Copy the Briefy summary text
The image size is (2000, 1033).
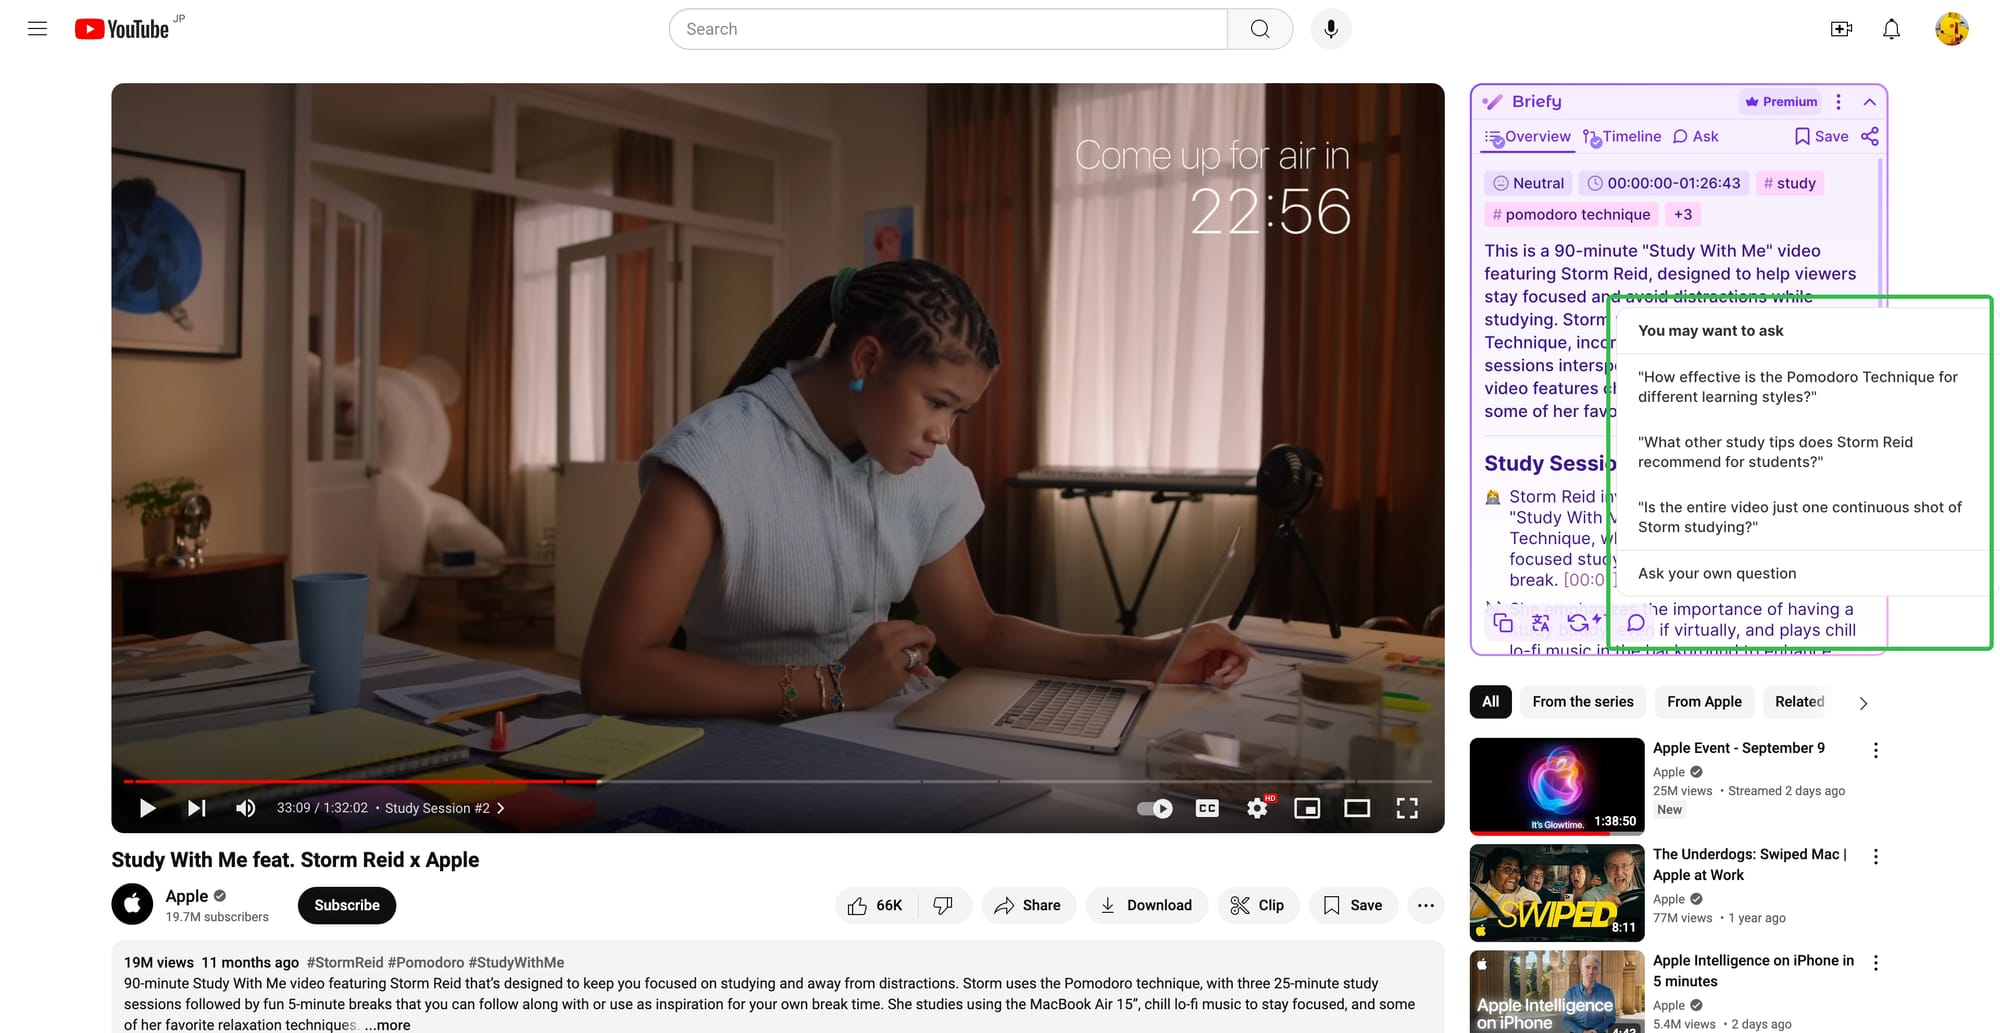click(x=1502, y=623)
